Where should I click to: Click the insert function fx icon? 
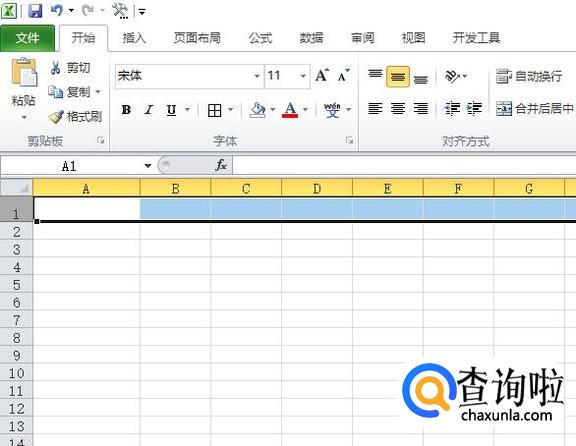tap(221, 165)
